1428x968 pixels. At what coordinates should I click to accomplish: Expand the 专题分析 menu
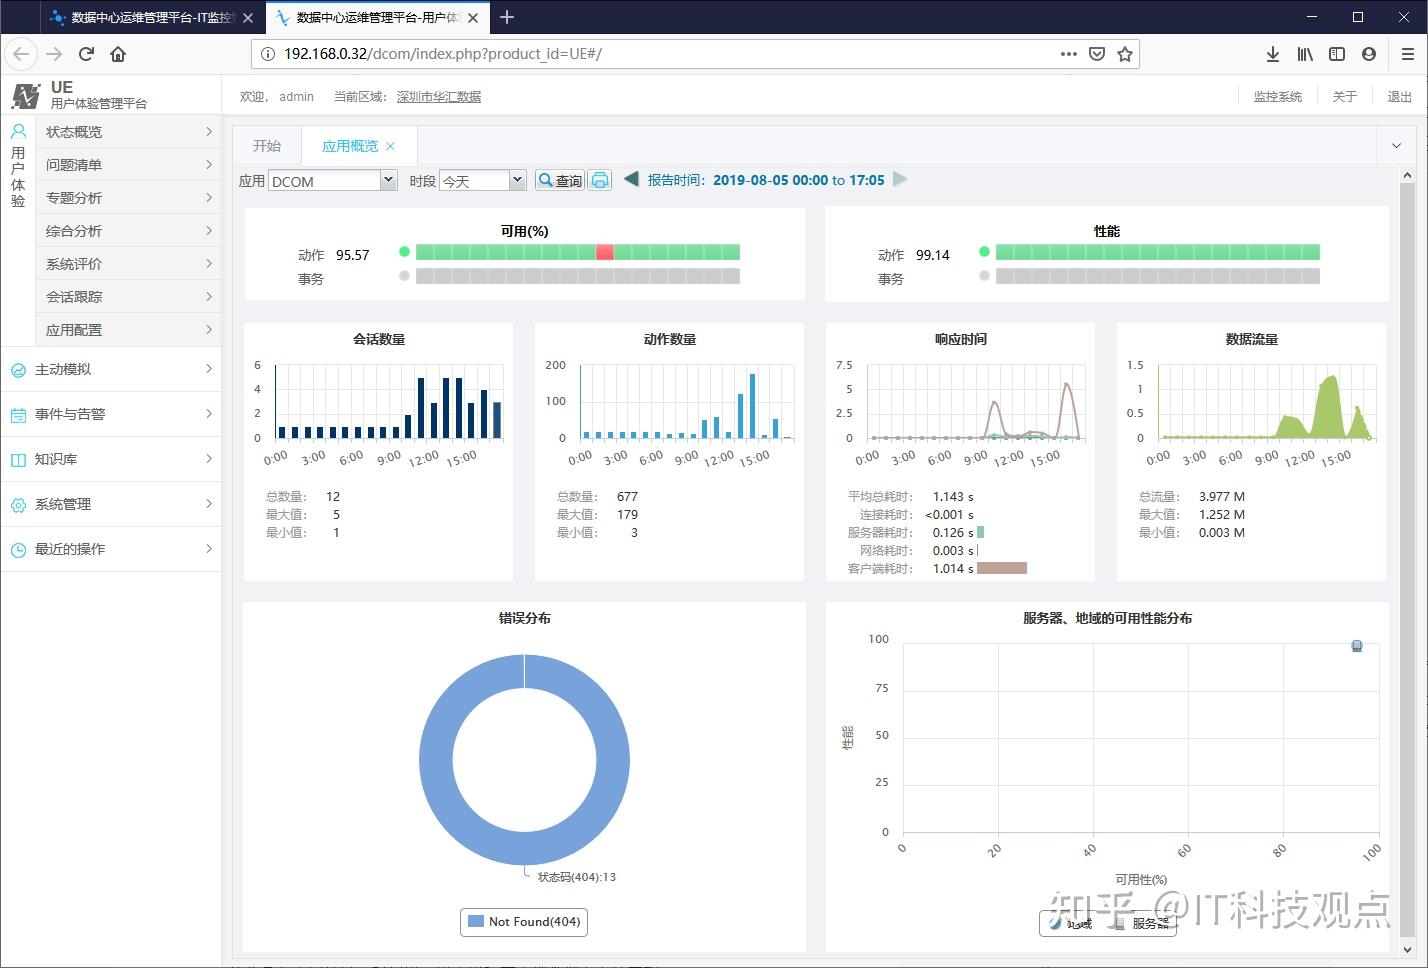click(x=128, y=198)
